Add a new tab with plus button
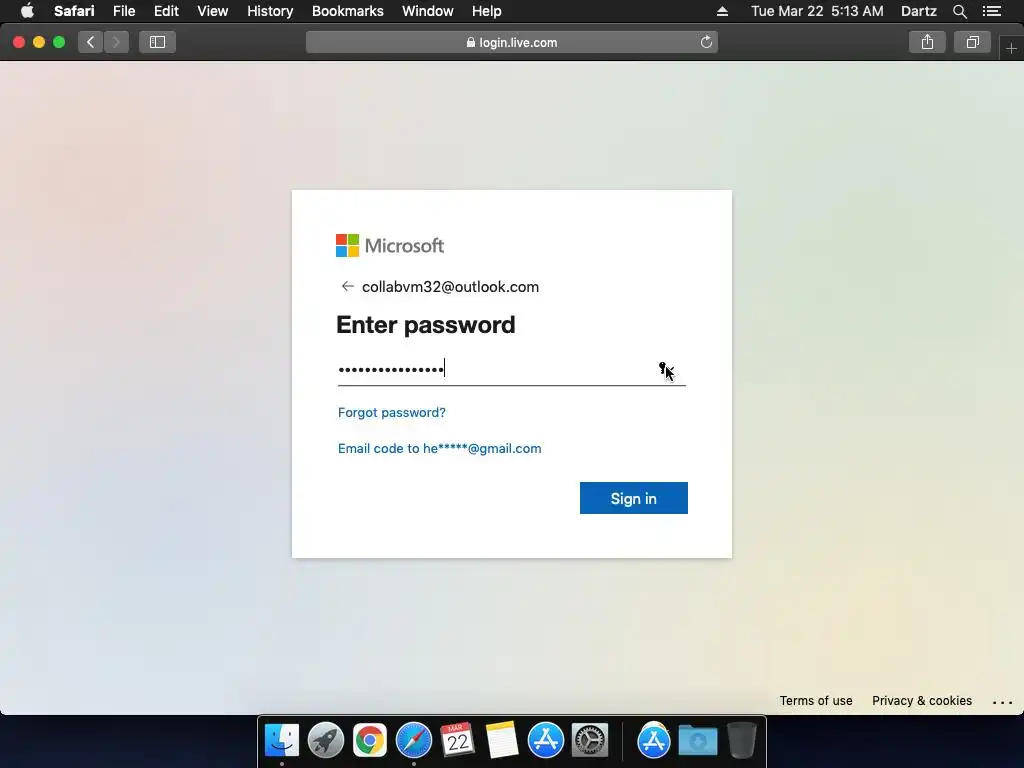The width and height of the screenshot is (1024, 768). pos(1012,48)
